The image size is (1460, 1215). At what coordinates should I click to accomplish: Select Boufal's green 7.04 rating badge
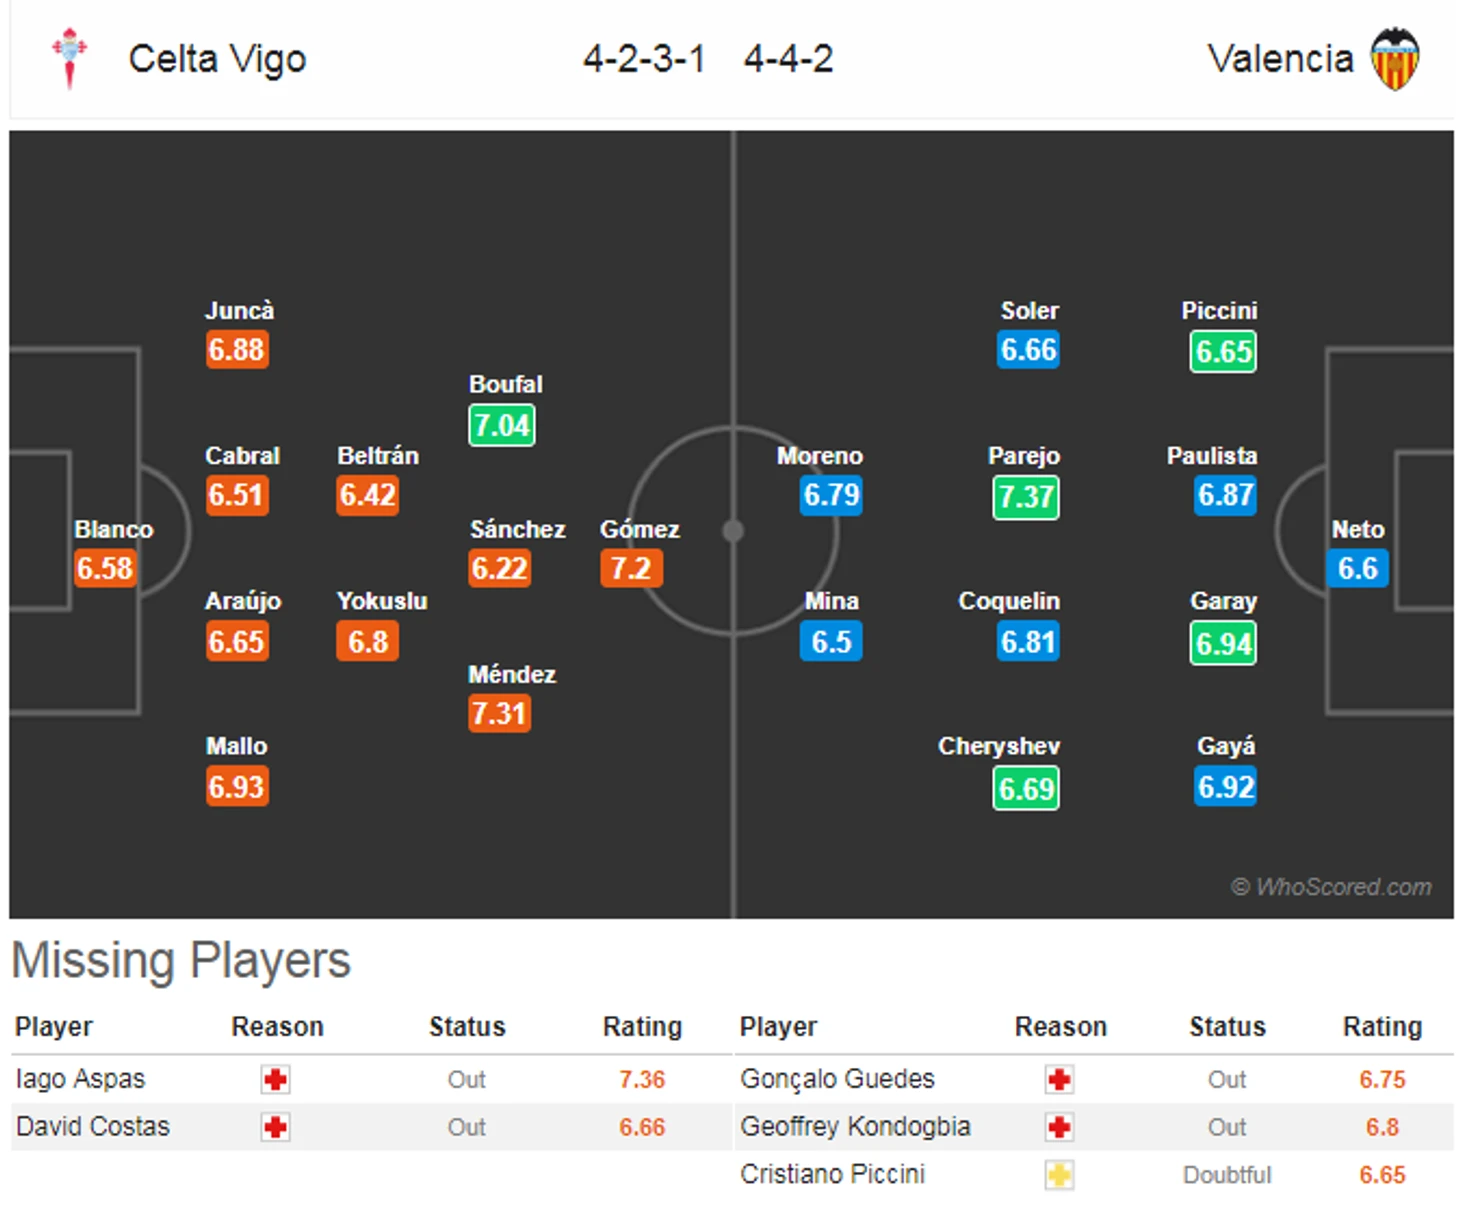point(502,425)
